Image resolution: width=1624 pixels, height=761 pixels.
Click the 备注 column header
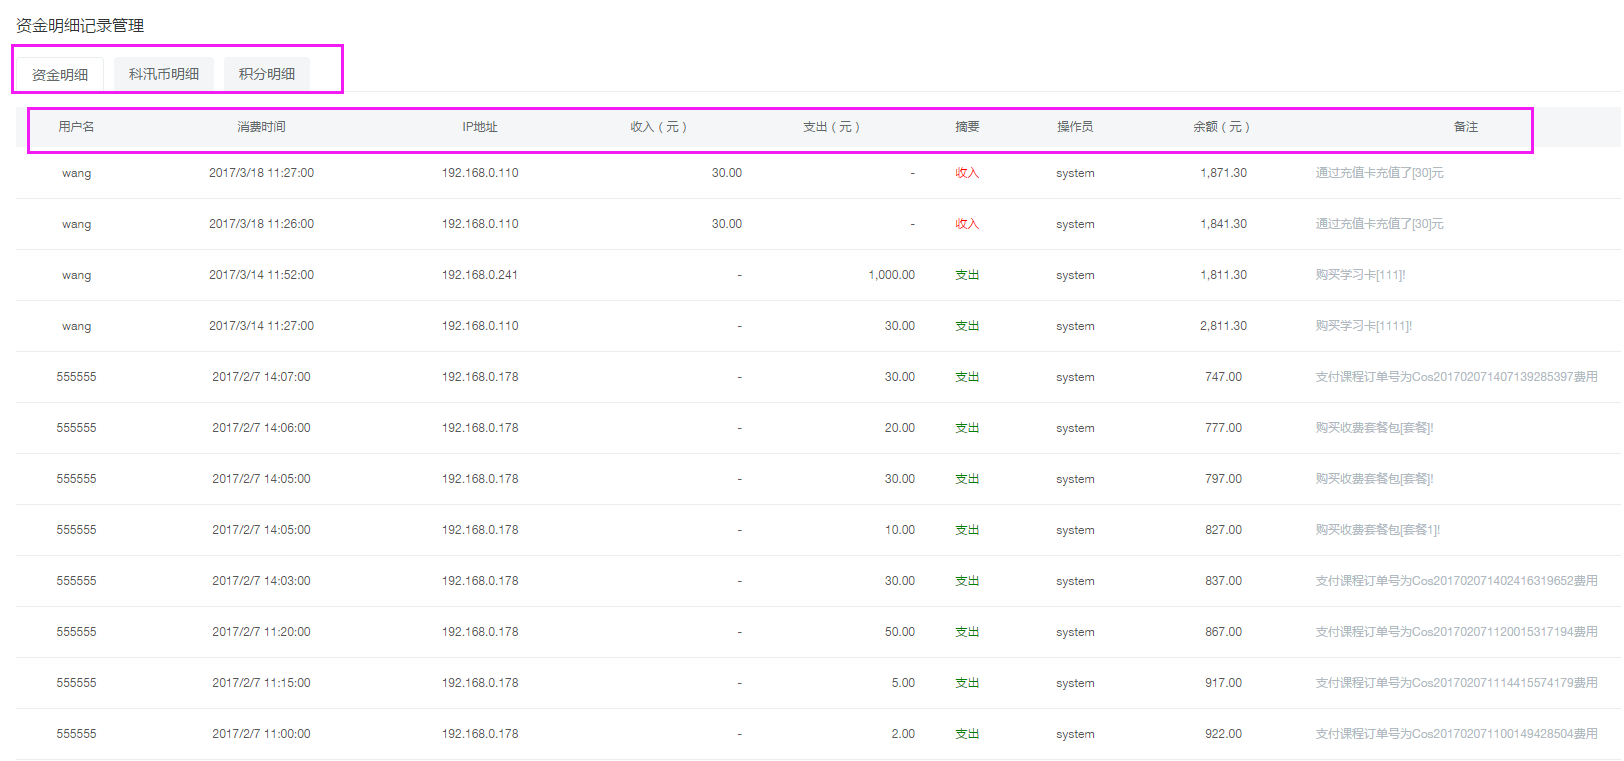click(1465, 127)
